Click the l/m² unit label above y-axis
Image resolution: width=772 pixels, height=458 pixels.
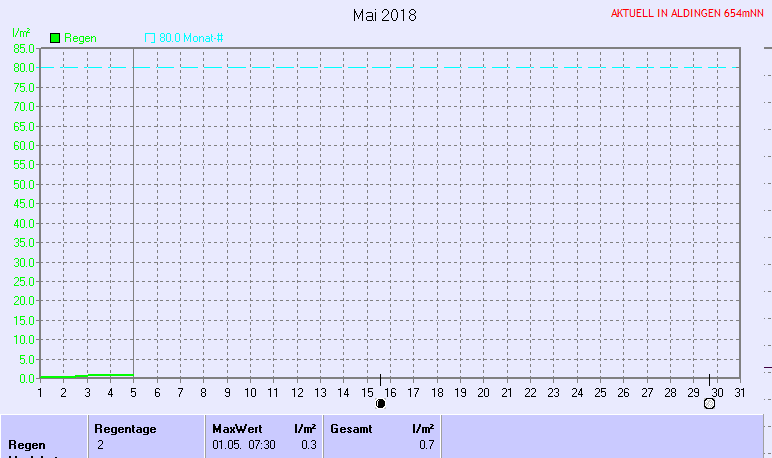coord(20,34)
